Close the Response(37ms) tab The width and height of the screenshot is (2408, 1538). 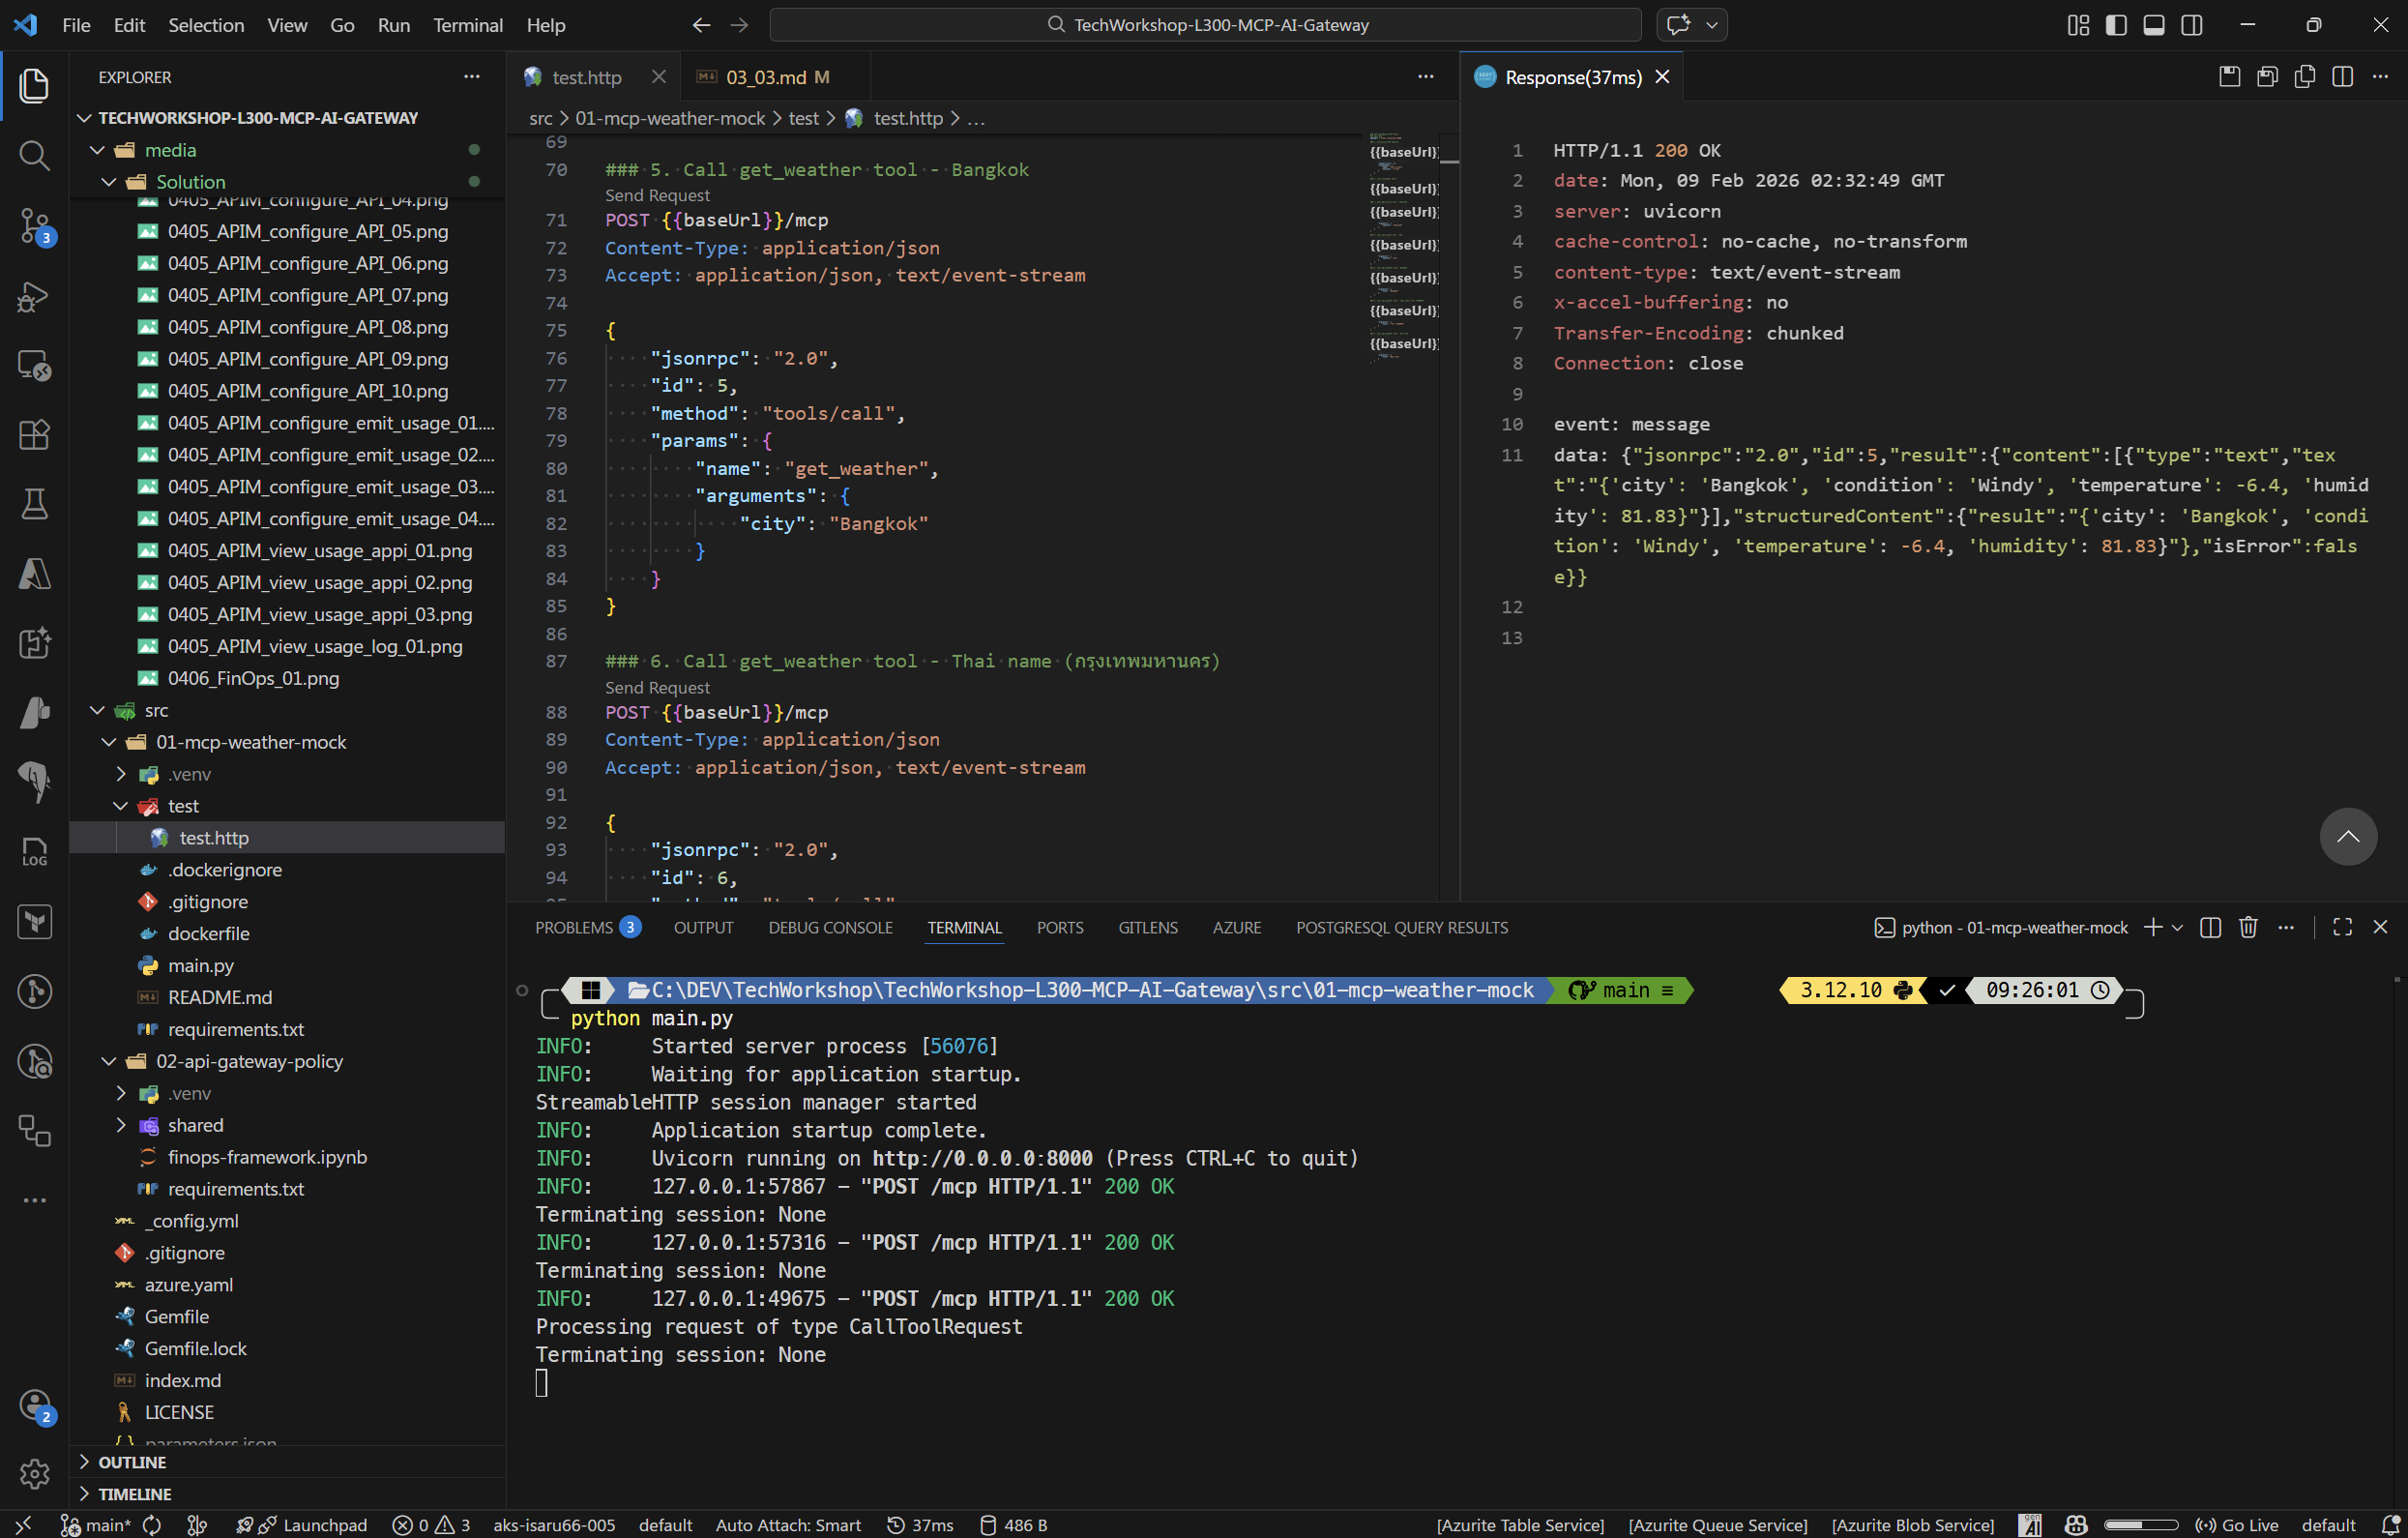(1662, 77)
